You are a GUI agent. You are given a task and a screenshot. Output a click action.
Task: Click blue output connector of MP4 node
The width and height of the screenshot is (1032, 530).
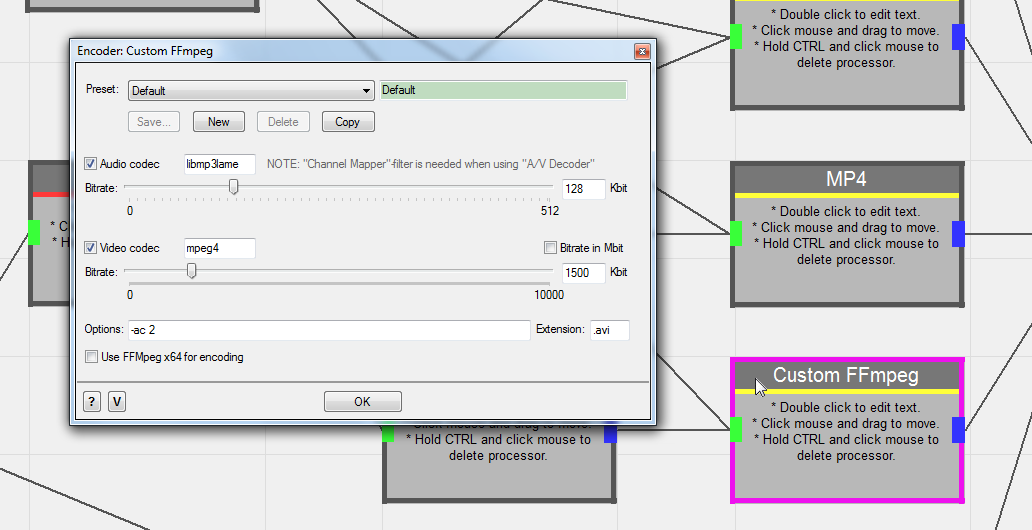pos(958,234)
